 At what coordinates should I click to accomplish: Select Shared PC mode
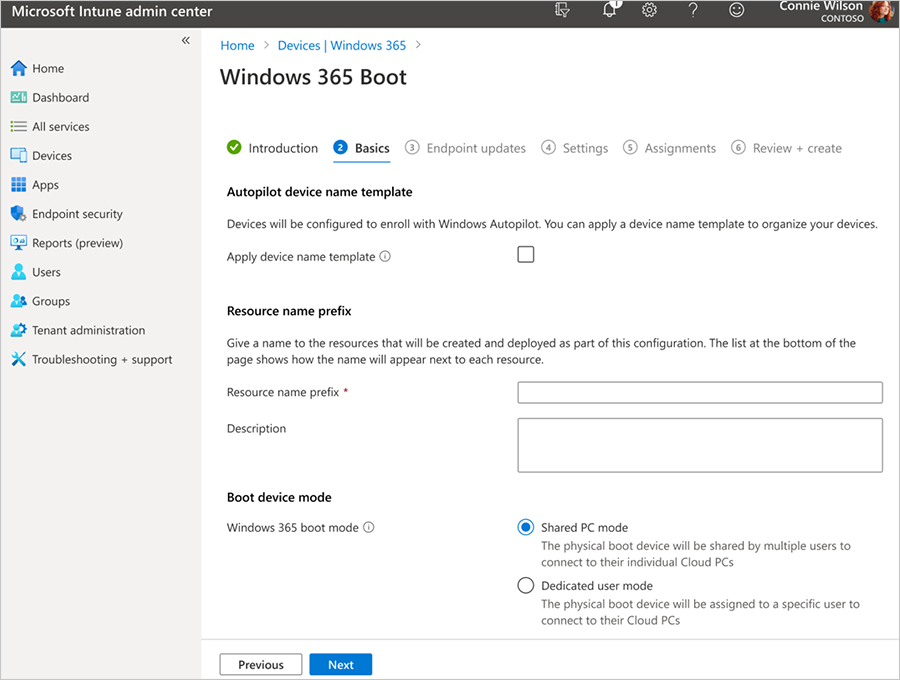click(525, 527)
